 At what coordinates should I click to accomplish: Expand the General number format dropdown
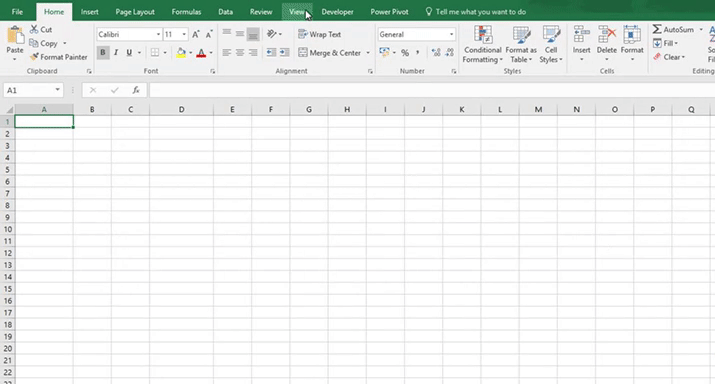[x=451, y=34]
